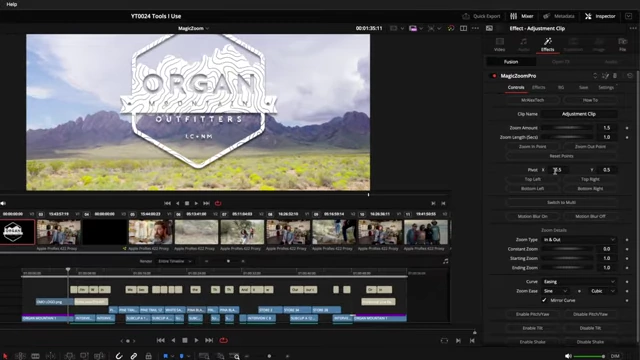This screenshot has width=640, height=360.
Task: Toggle MagicZoomPro effect enable red dot
Action: [x=494, y=76]
